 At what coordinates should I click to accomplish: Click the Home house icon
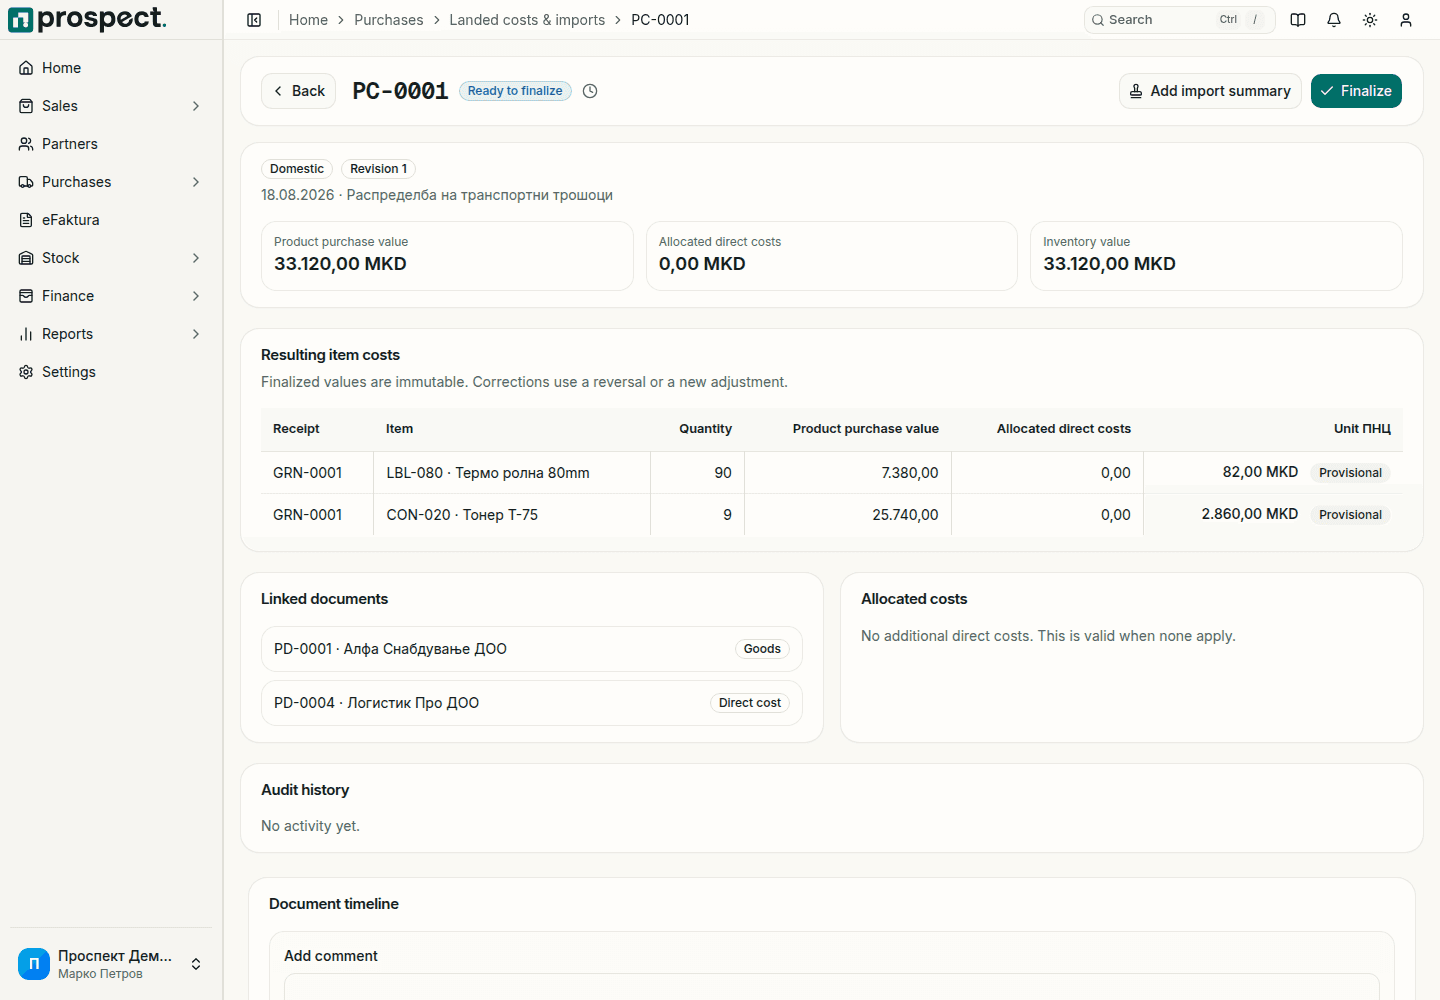coord(26,68)
